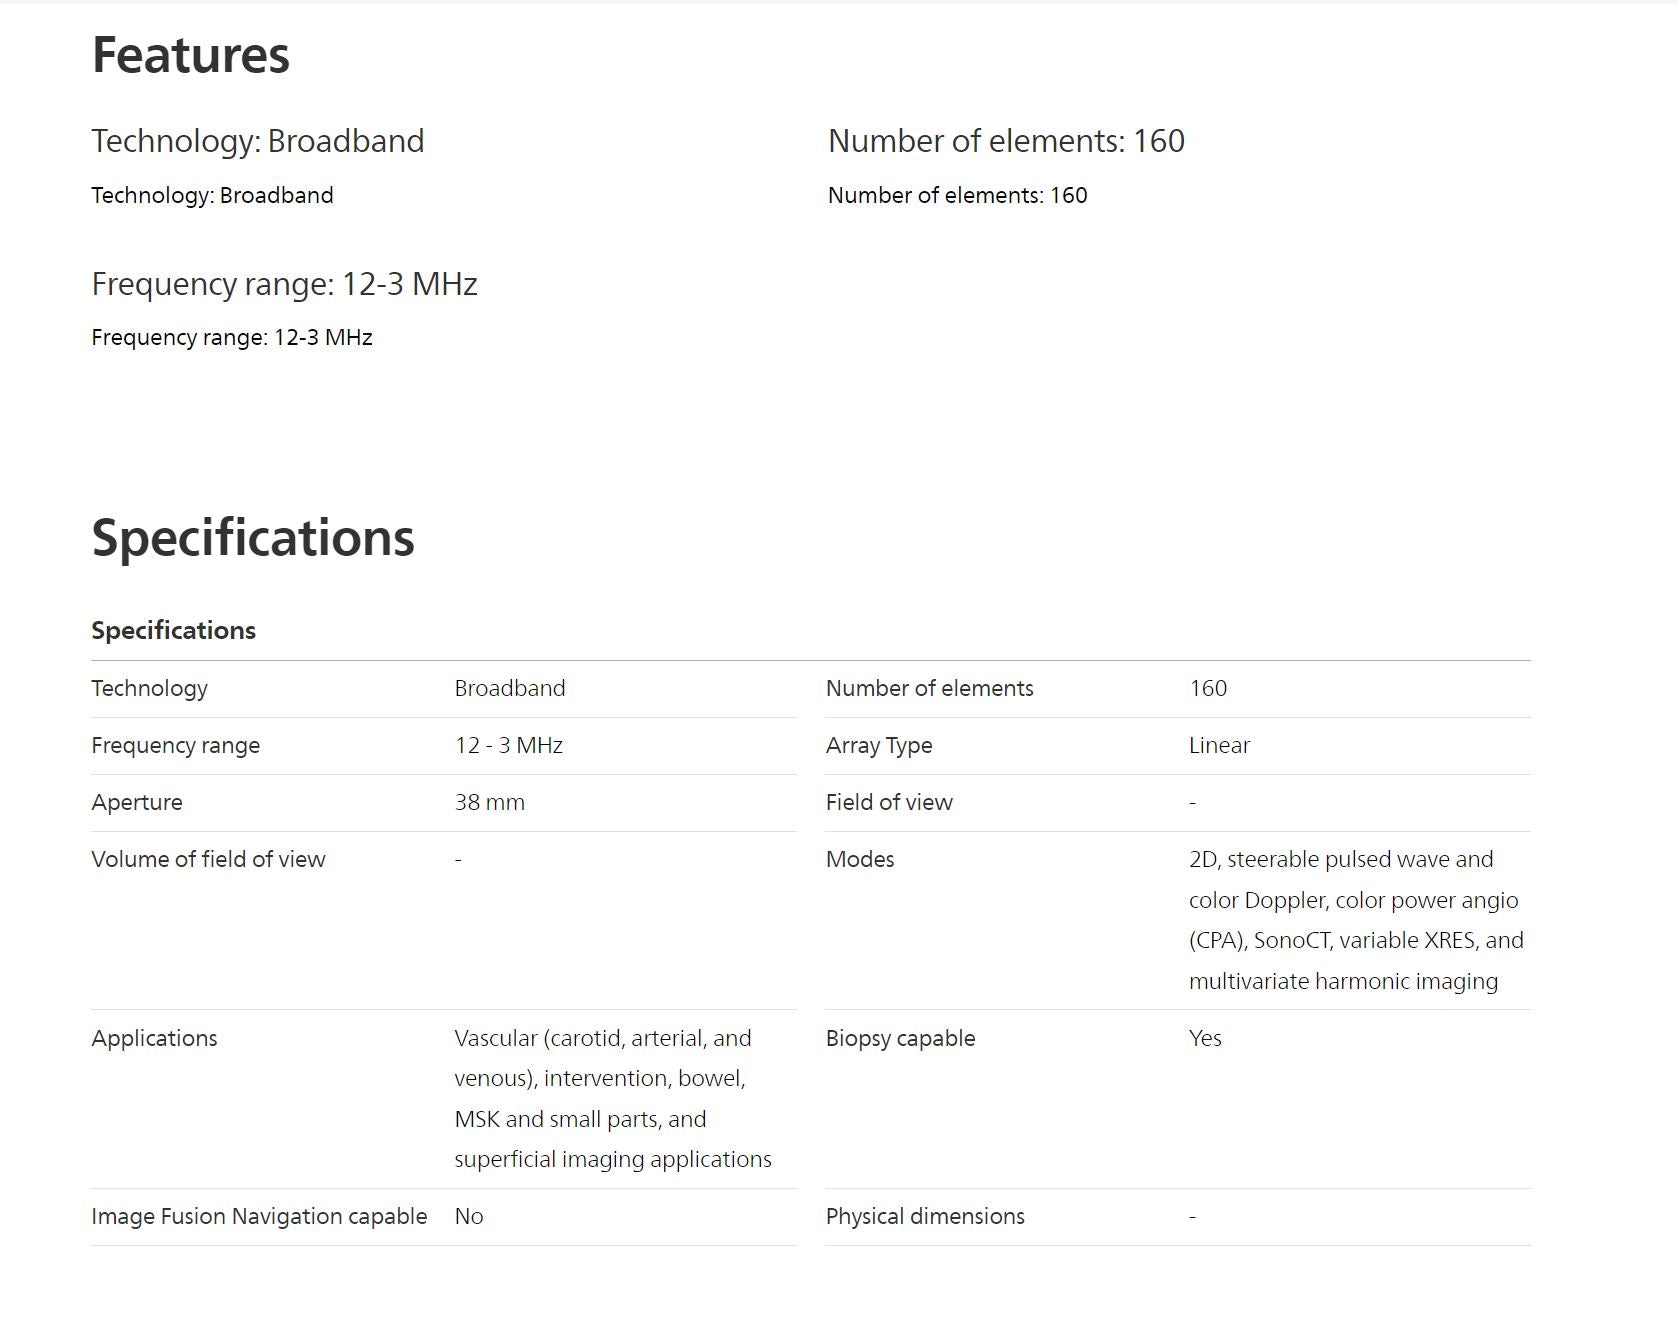
Task: Click the bold Specifications table subheading
Action: pos(173,630)
